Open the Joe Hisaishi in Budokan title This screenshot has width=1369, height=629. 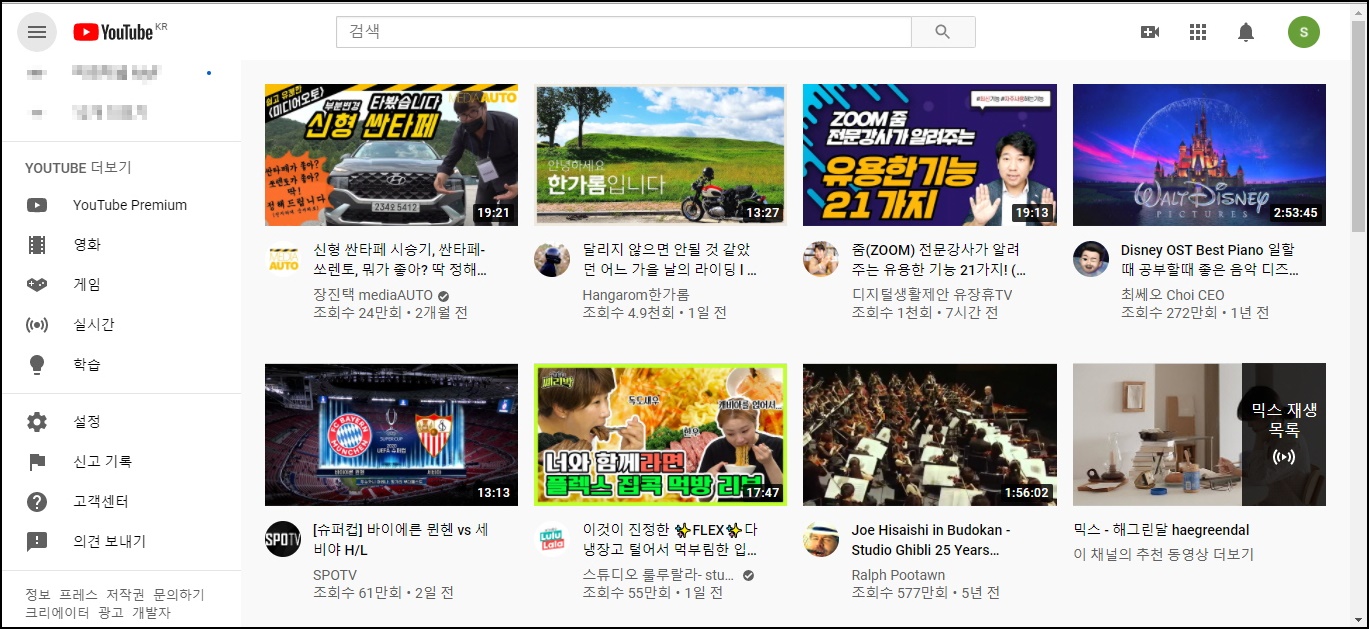click(931, 539)
